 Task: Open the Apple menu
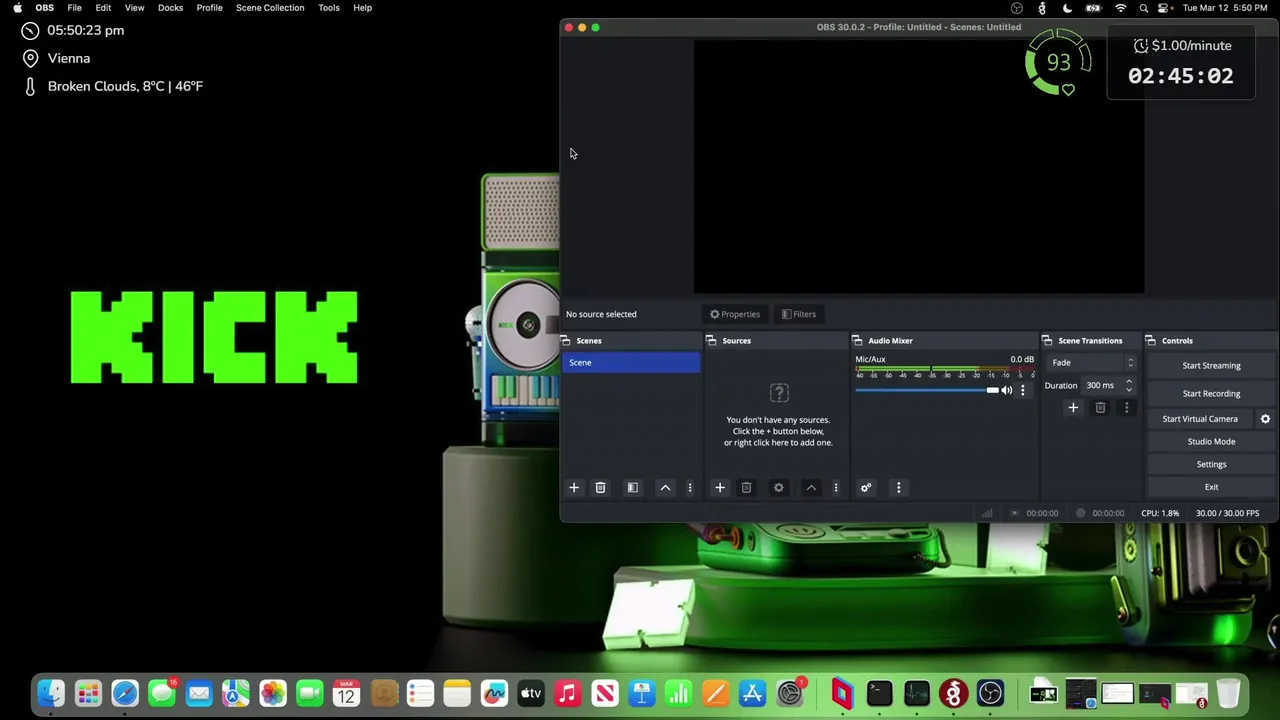click(17, 8)
